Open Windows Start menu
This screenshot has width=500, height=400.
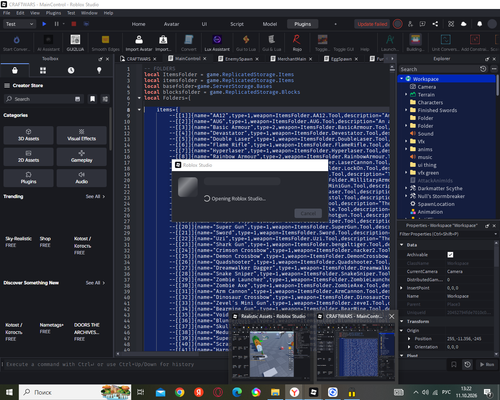click(x=9, y=392)
